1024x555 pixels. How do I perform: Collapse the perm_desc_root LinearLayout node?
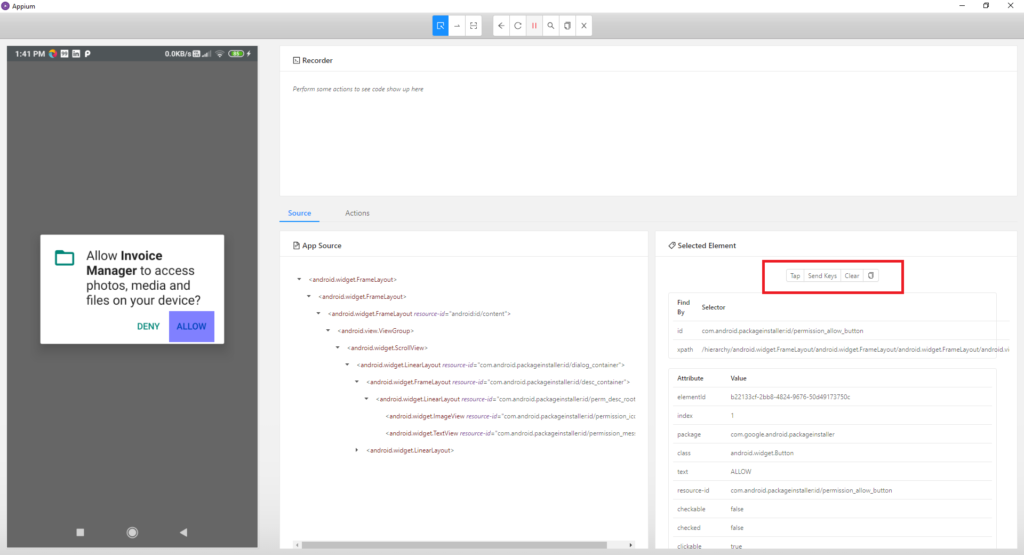click(x=366, y=398)
